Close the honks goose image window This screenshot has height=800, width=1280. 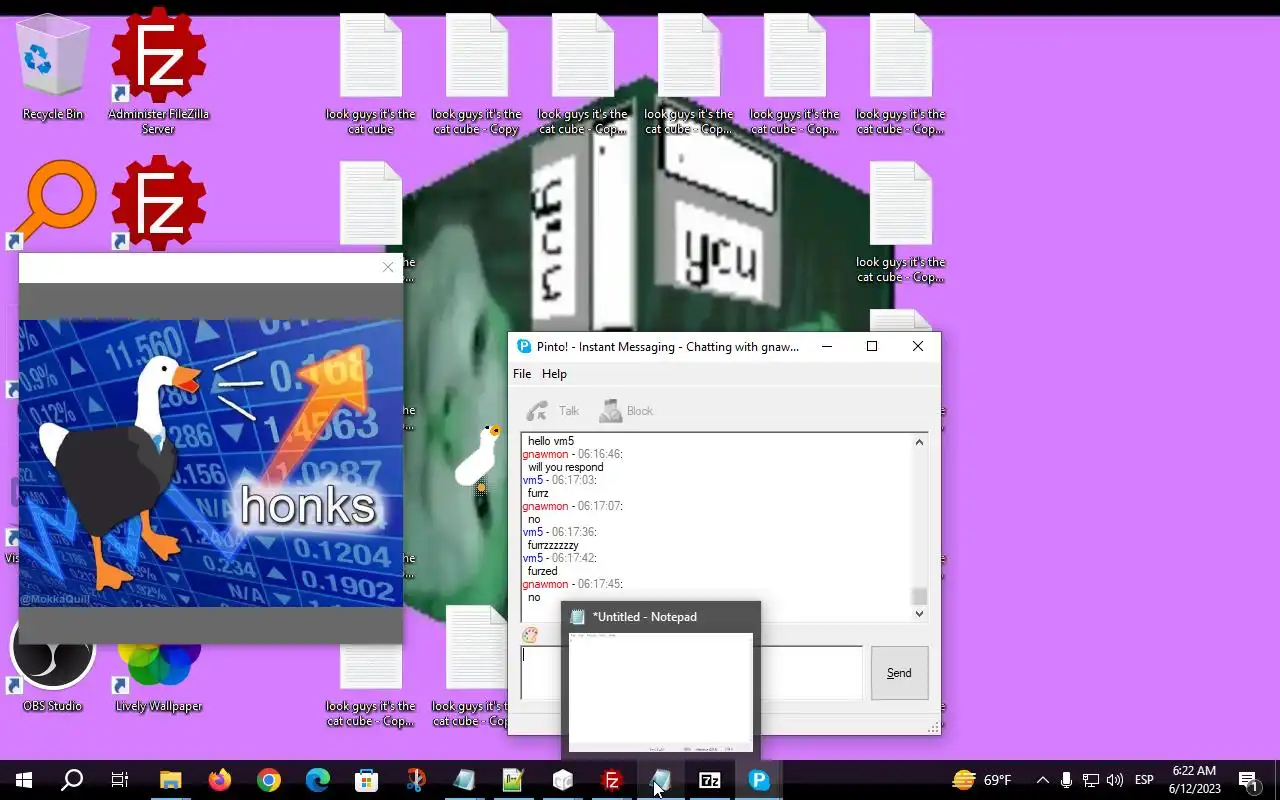coord(388,267)
